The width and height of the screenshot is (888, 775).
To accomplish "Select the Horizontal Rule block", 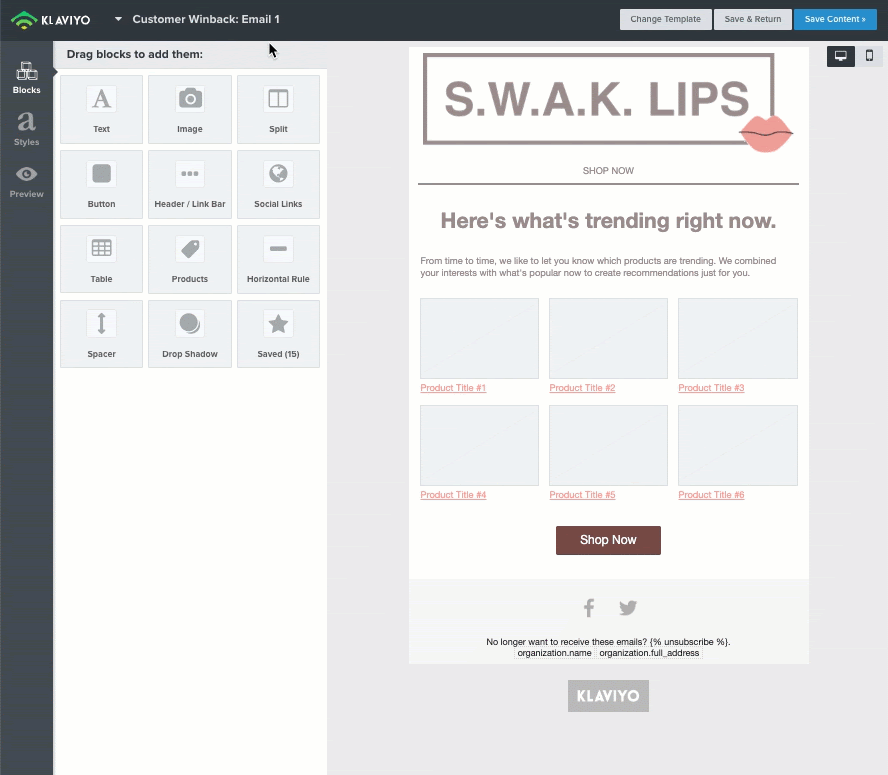I will coord(278,259).
